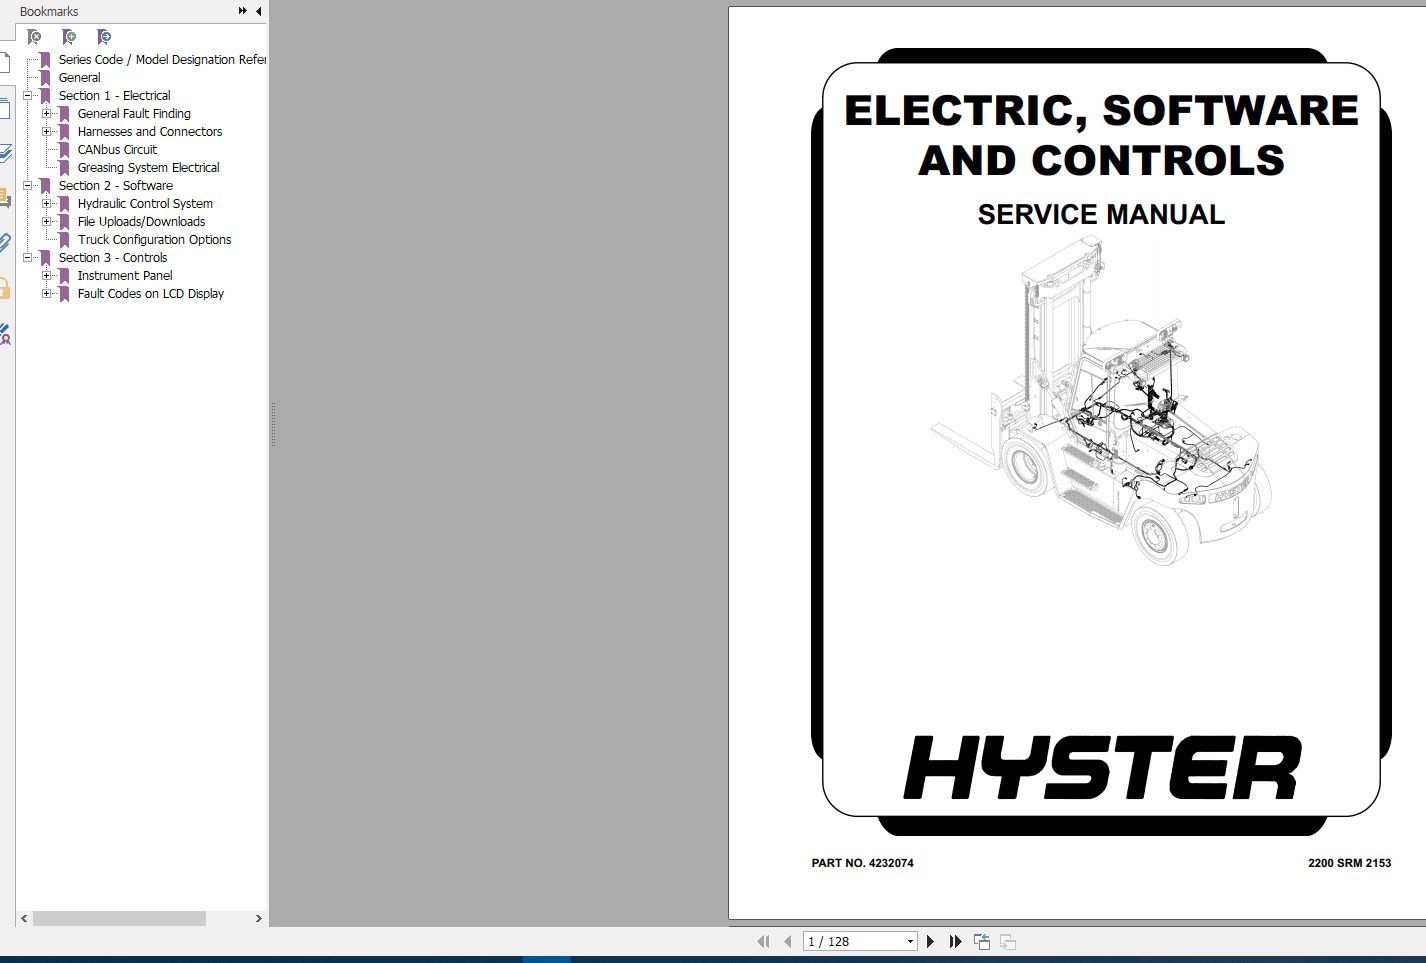Click the add new bookmark icon
This screenshot has height=963, width=1426.
[69, 37]
